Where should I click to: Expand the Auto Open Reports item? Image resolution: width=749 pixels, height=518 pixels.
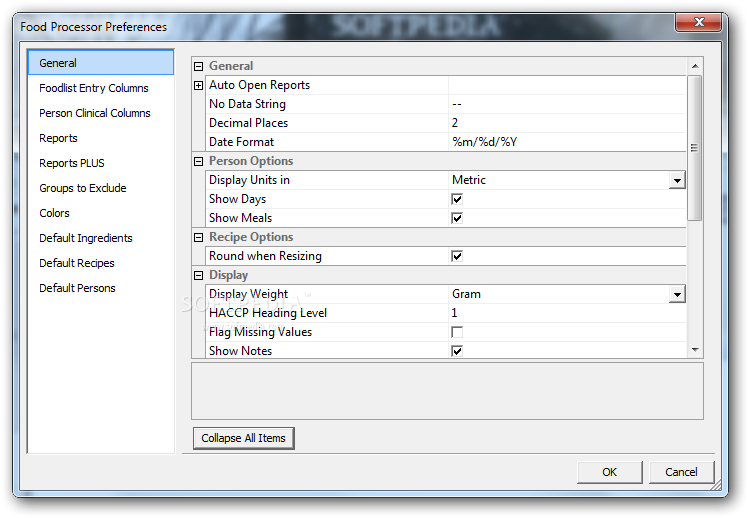pyautogui.click(x=199, y=86)
